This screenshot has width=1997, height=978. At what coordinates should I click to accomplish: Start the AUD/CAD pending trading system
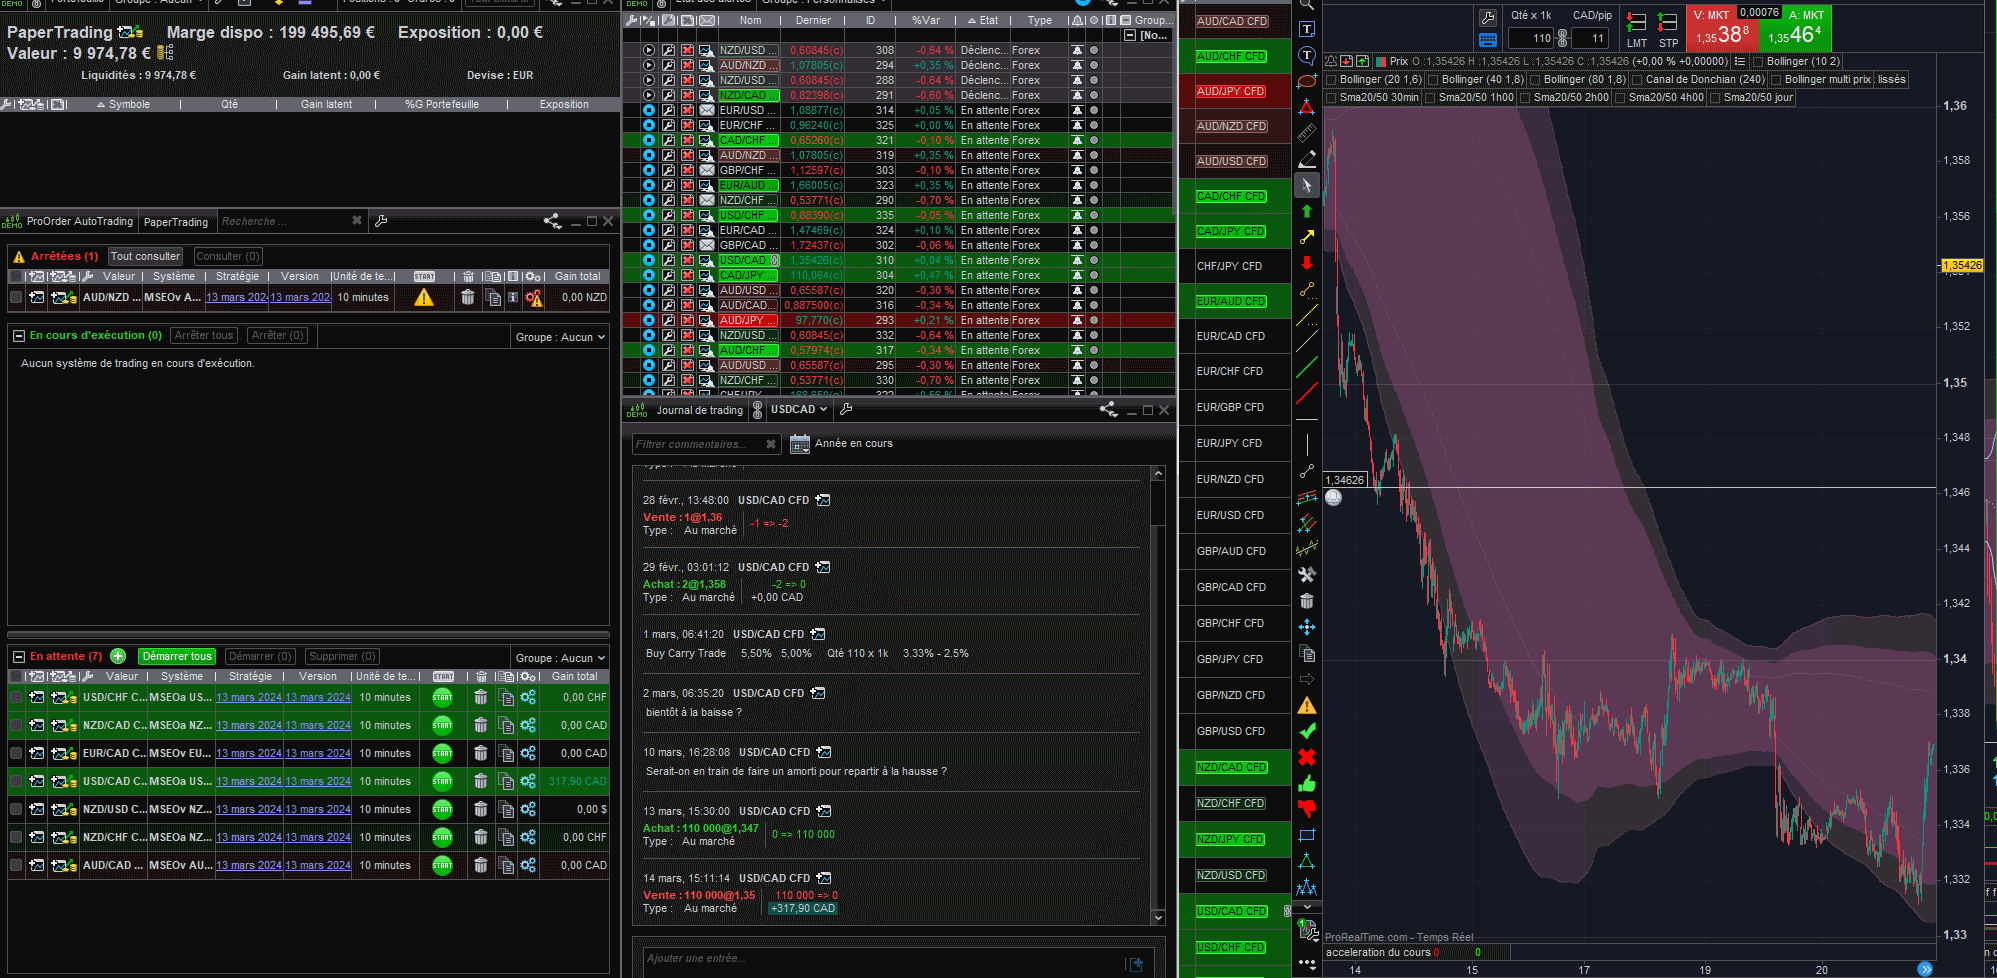(443, 865)
